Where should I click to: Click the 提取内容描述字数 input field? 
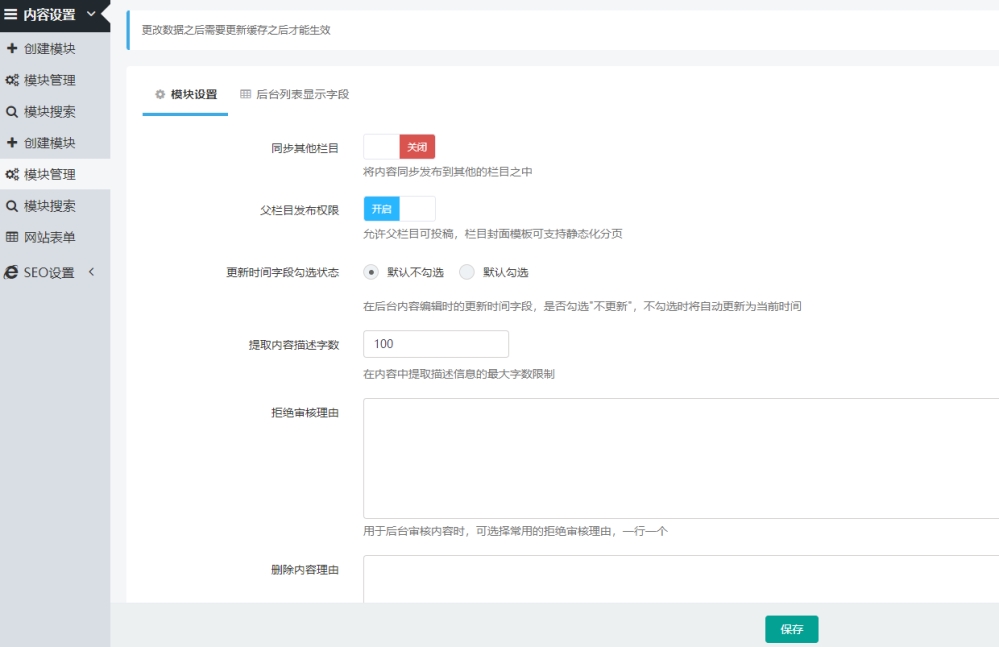coord(436,344)
